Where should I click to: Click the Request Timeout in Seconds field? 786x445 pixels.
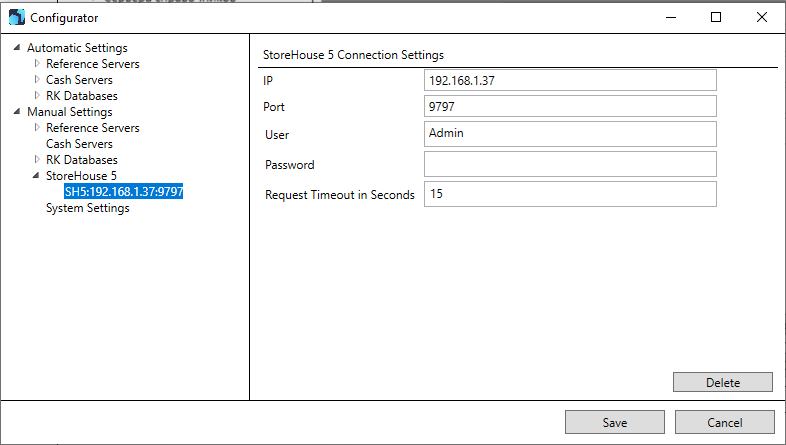click(x=570, y=194)
